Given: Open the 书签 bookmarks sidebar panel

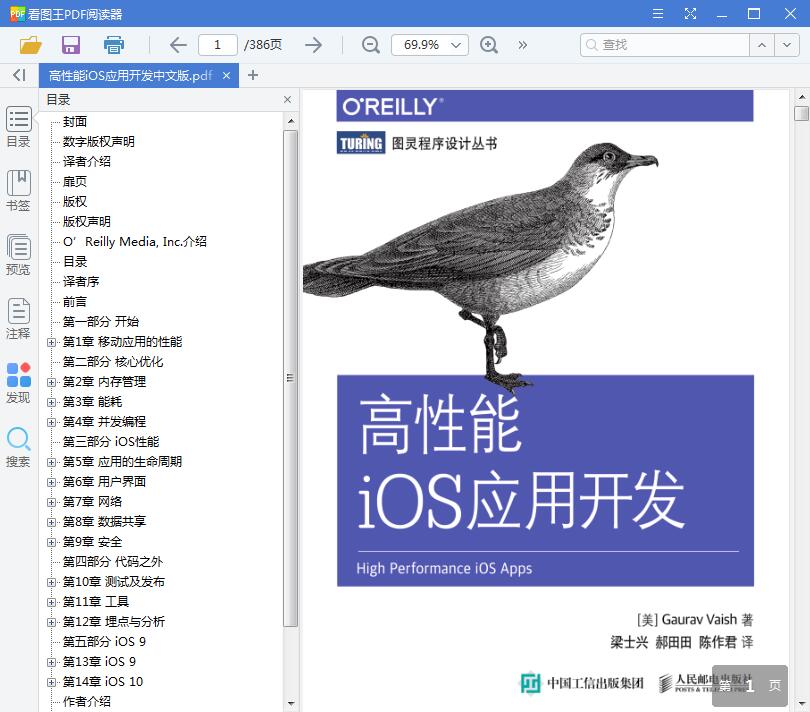Looking at the screenshot, I should tap(19, 191).
